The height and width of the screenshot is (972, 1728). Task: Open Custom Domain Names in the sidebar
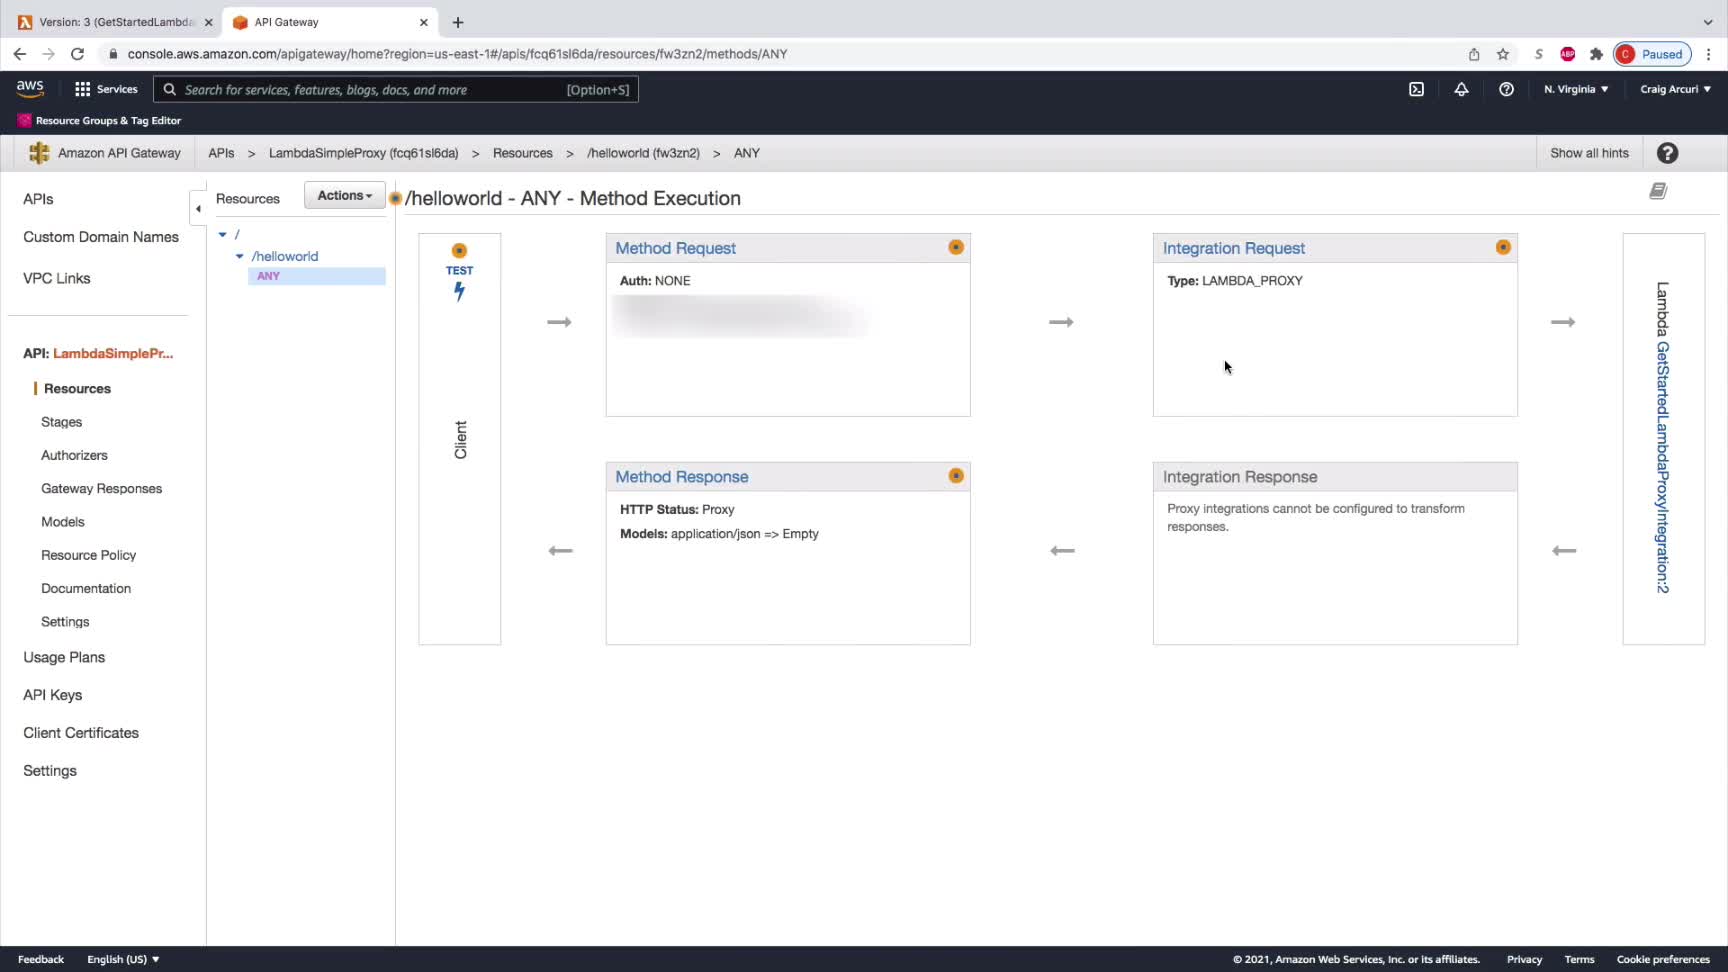[x=101, y=237]
